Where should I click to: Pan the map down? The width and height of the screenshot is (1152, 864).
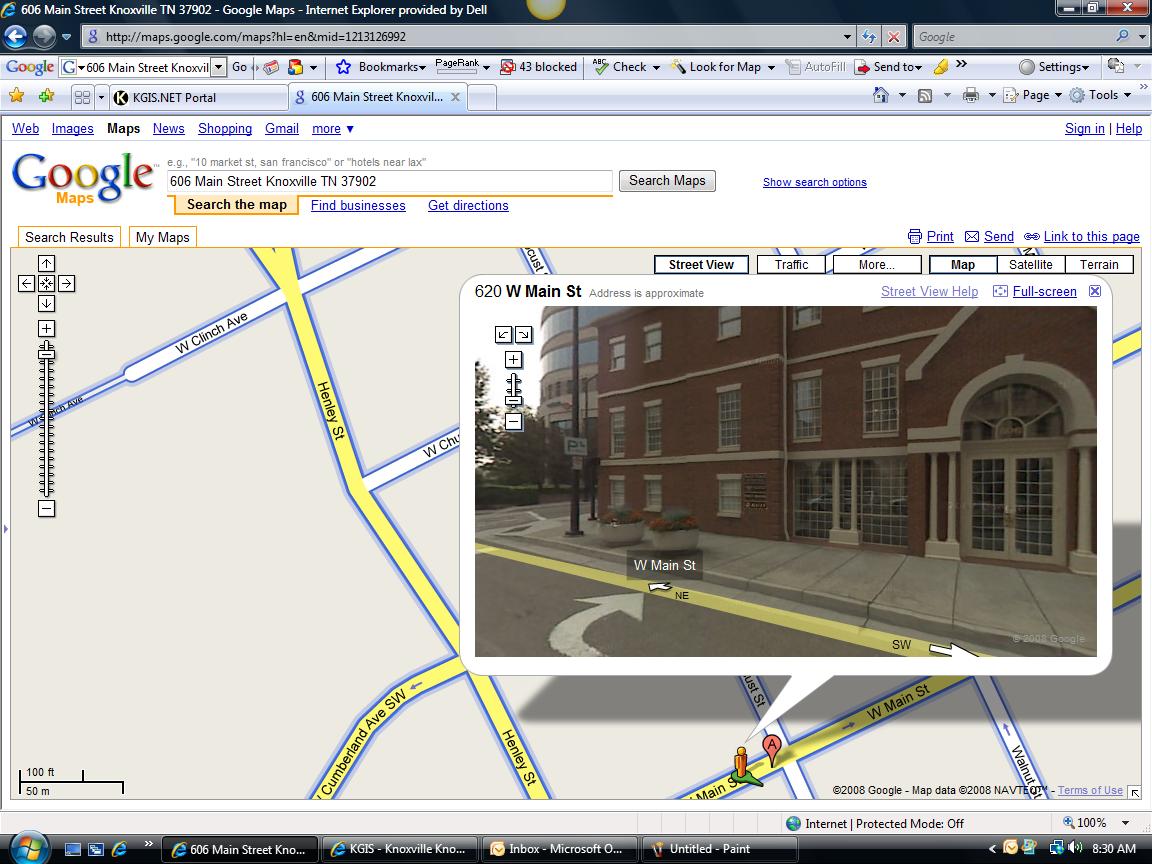click(46, 303)
